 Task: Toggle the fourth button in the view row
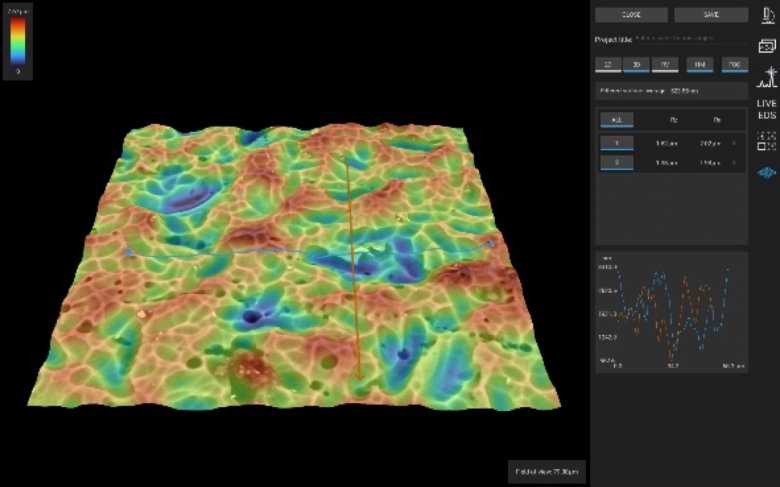[x=700, y=65]
